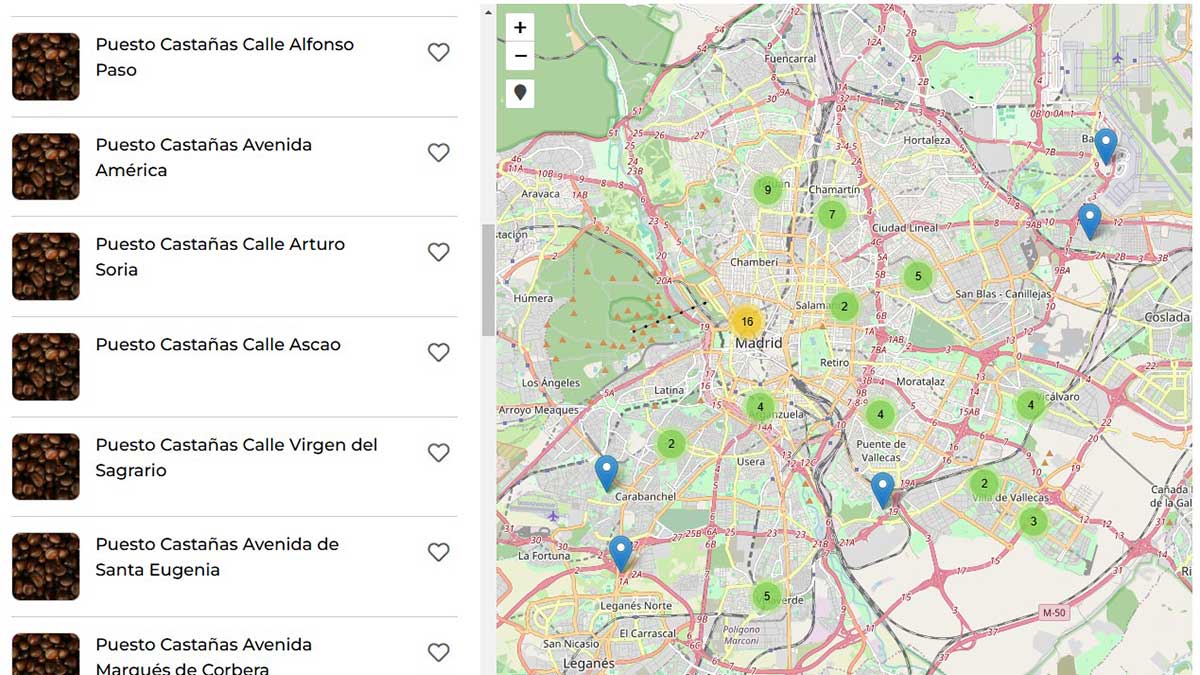Zoom out on the map
The image size is (1200, 675).
click(x=520, y=57)
